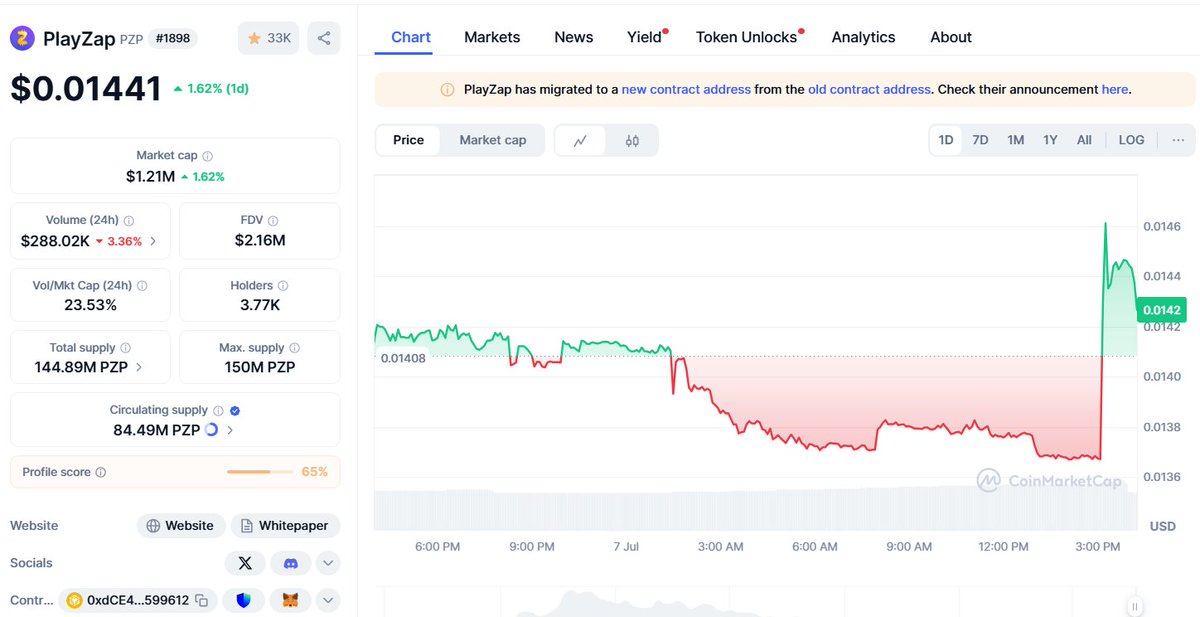Click the BNB chain contract icon

coord(74,601)
